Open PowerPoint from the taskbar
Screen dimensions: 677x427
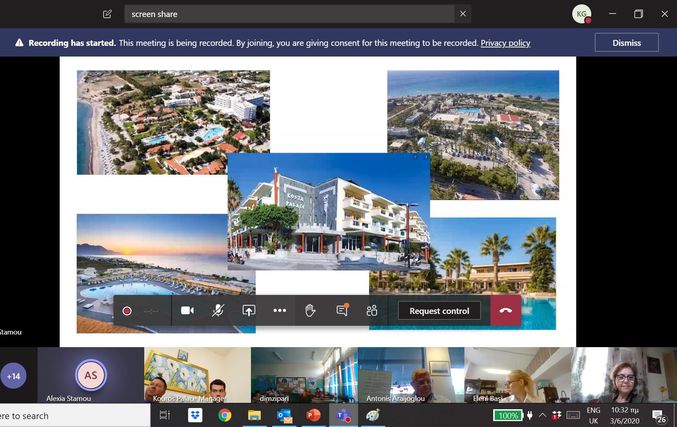coord(313,415)
